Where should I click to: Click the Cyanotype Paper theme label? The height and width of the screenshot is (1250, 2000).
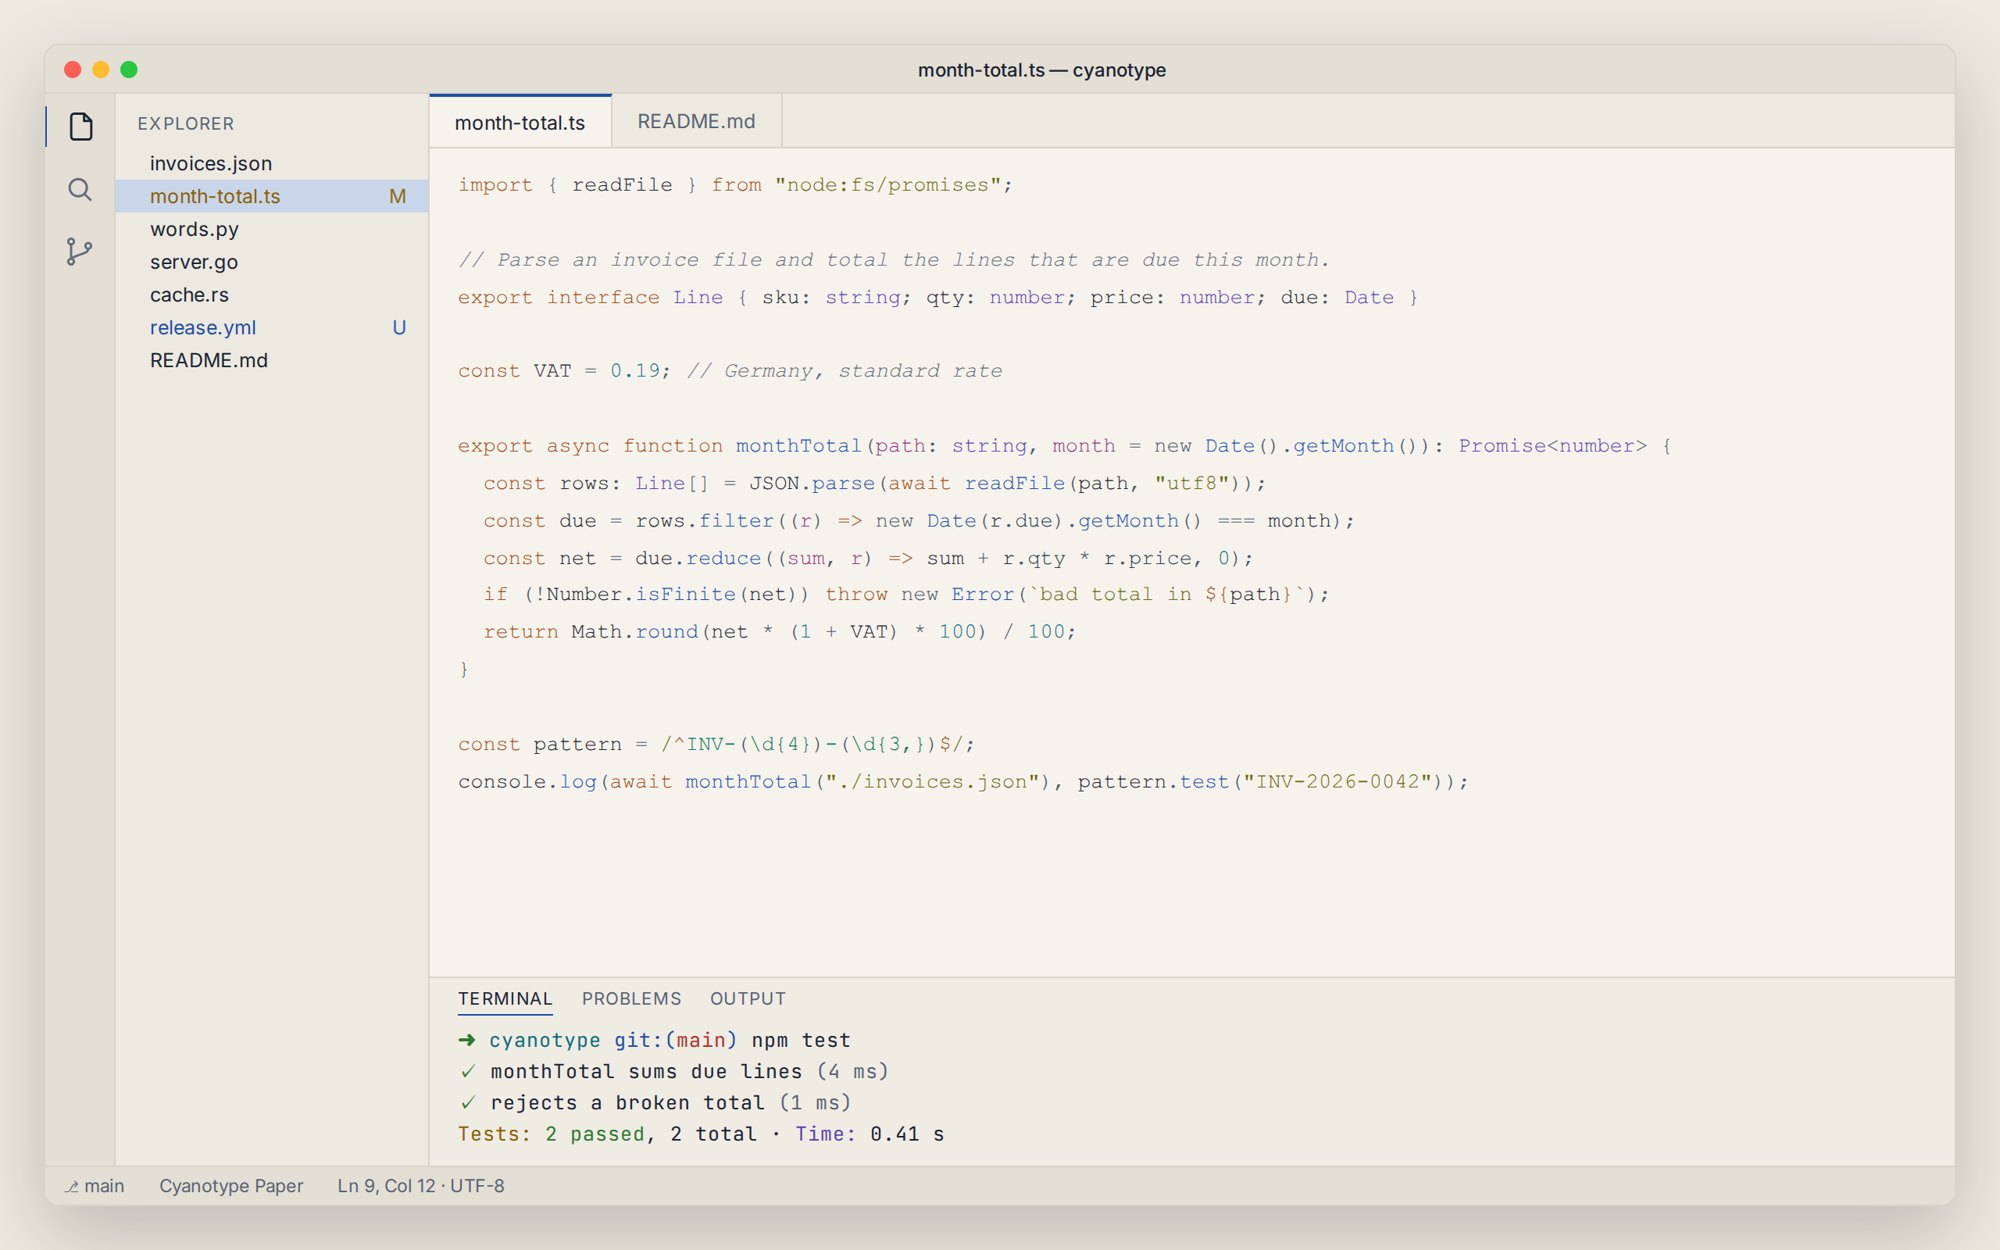[x=231, y=1185]
